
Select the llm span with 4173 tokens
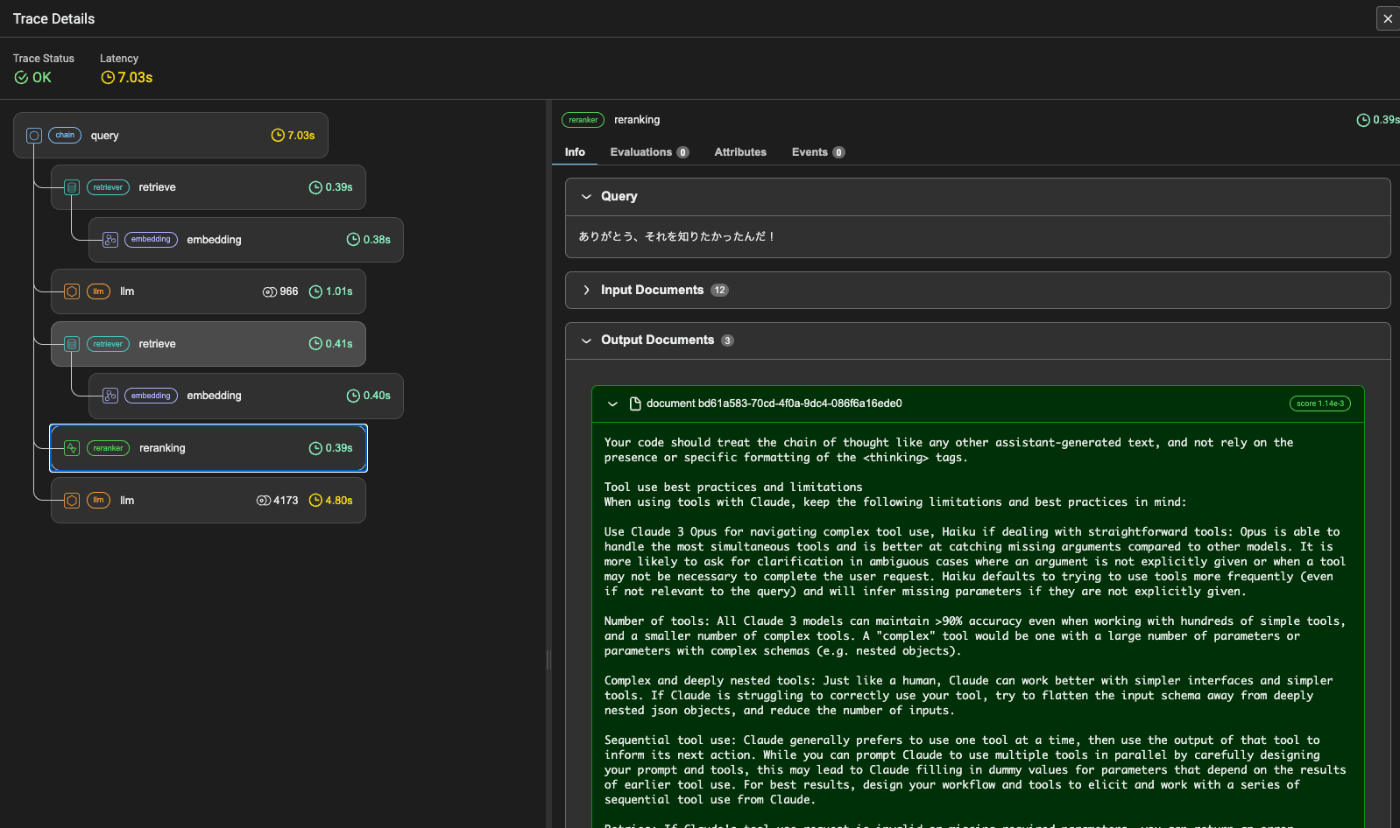tap(208, 500)
